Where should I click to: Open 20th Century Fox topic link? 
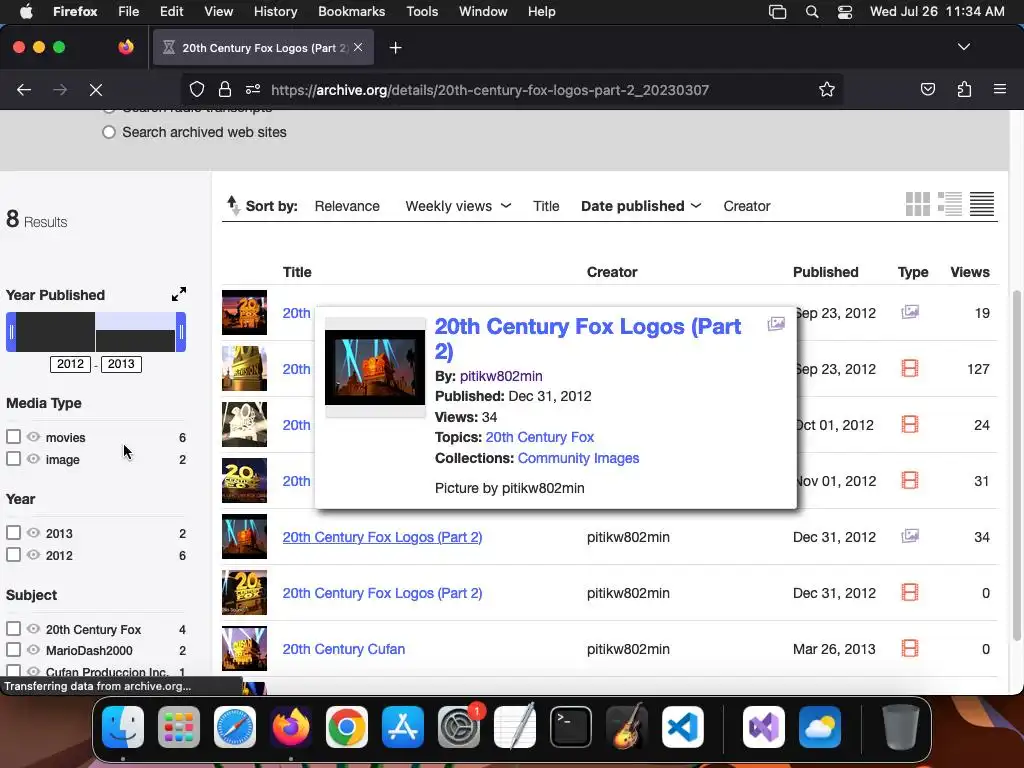click(x=539, y=437)
